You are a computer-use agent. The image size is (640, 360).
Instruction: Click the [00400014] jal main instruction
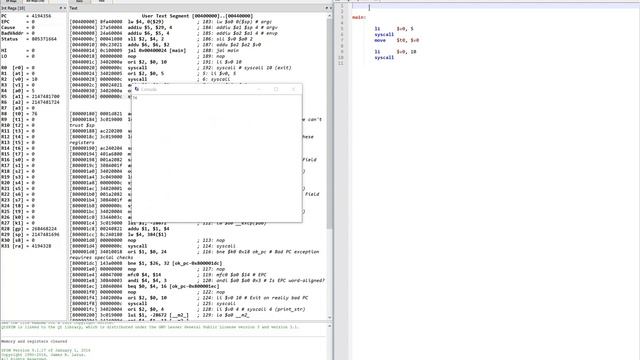tap(153, 50)
